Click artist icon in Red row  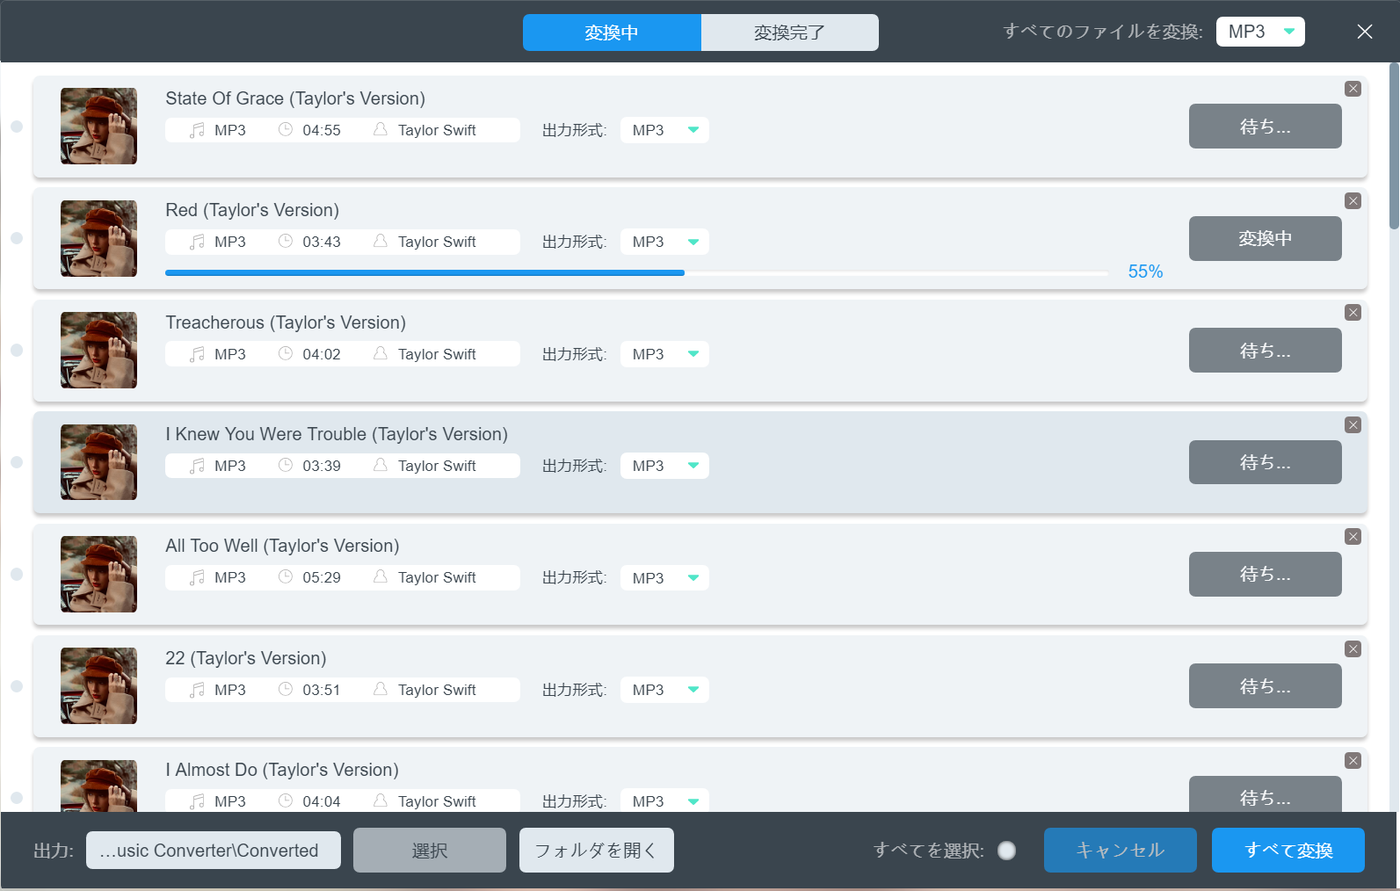pos(380,242)
